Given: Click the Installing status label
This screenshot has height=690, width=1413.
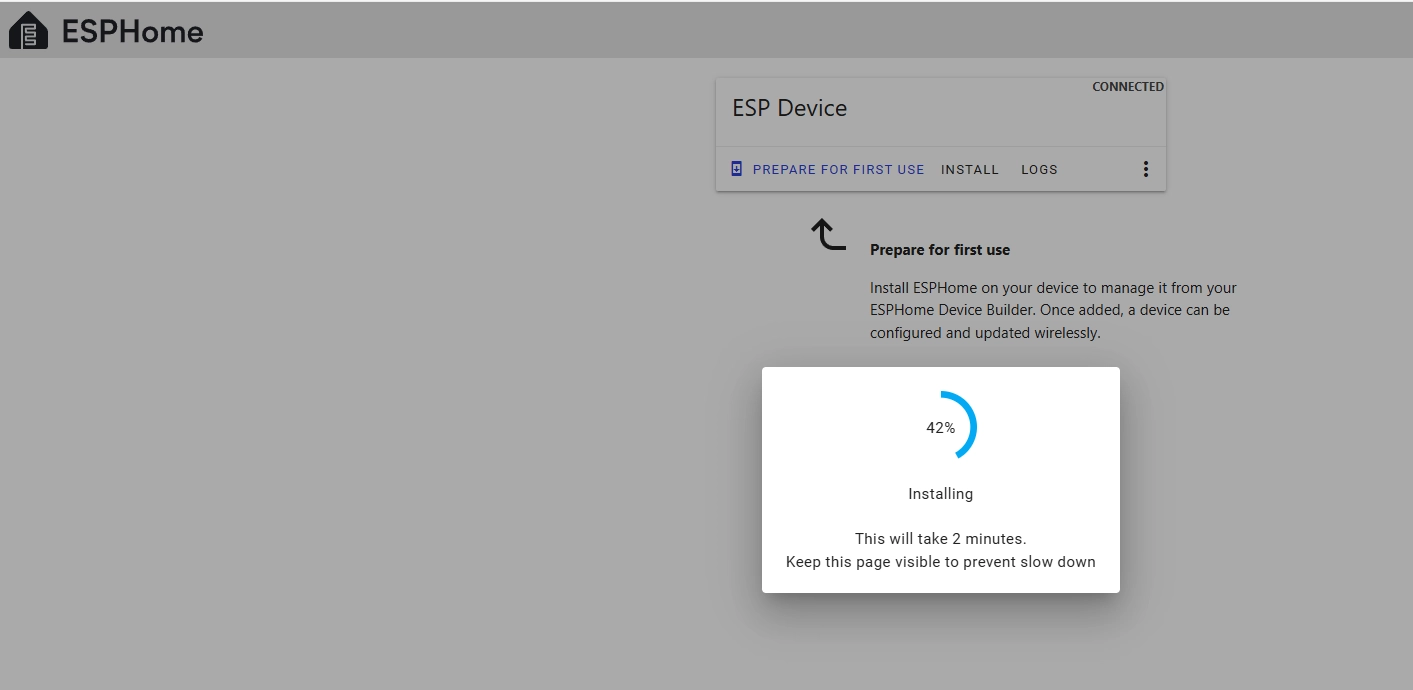Looking at the screenshot, I should click(940, 494).
